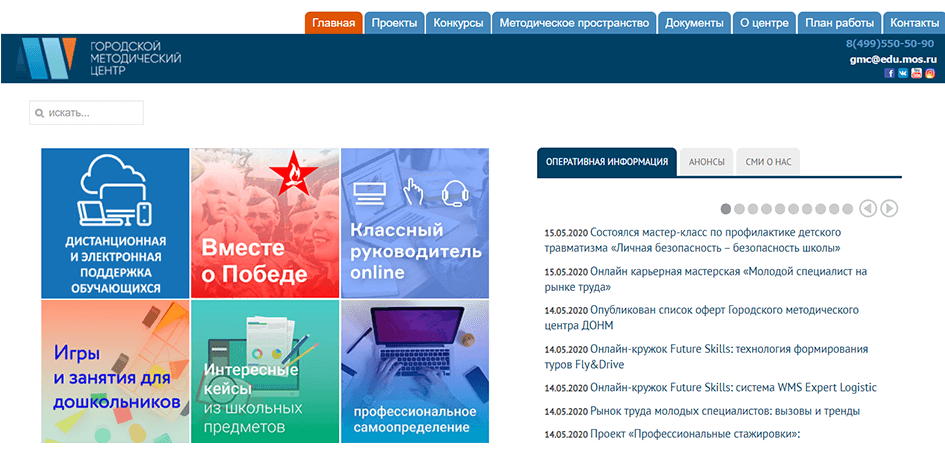This screenshot has height=449, width=945.
Task: Click the search magnifier icon
Action: tap(39, 113)
